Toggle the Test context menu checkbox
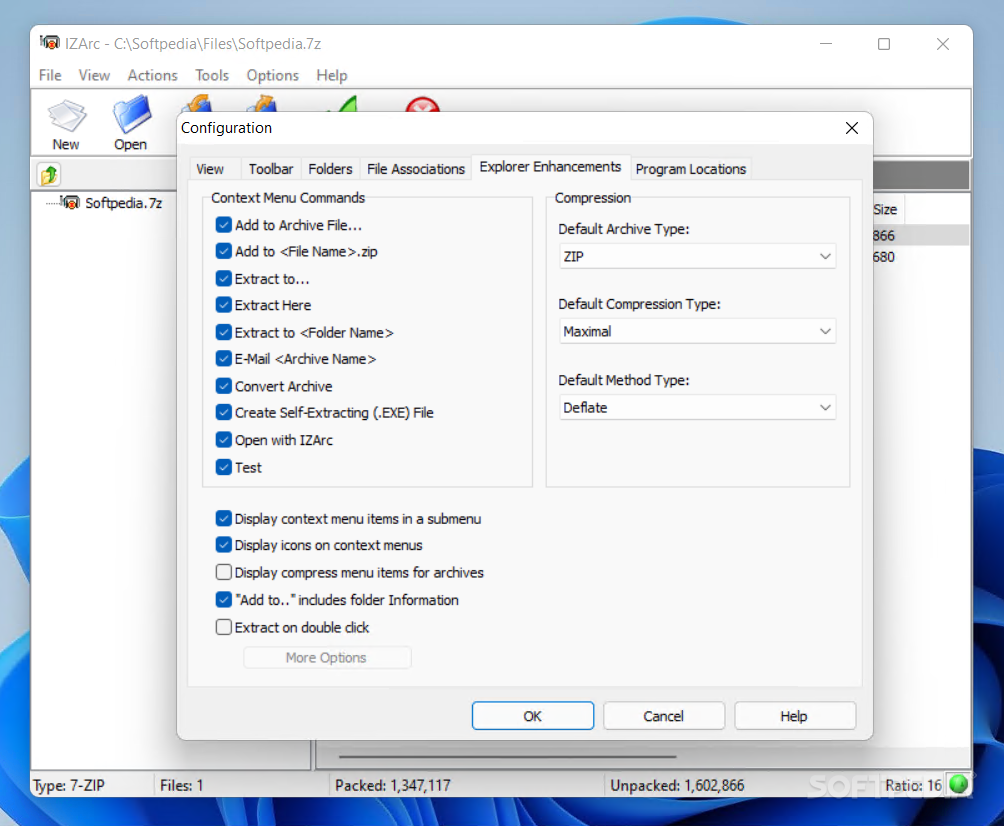Screen dimensions: 1004x826 coord(223,467)
